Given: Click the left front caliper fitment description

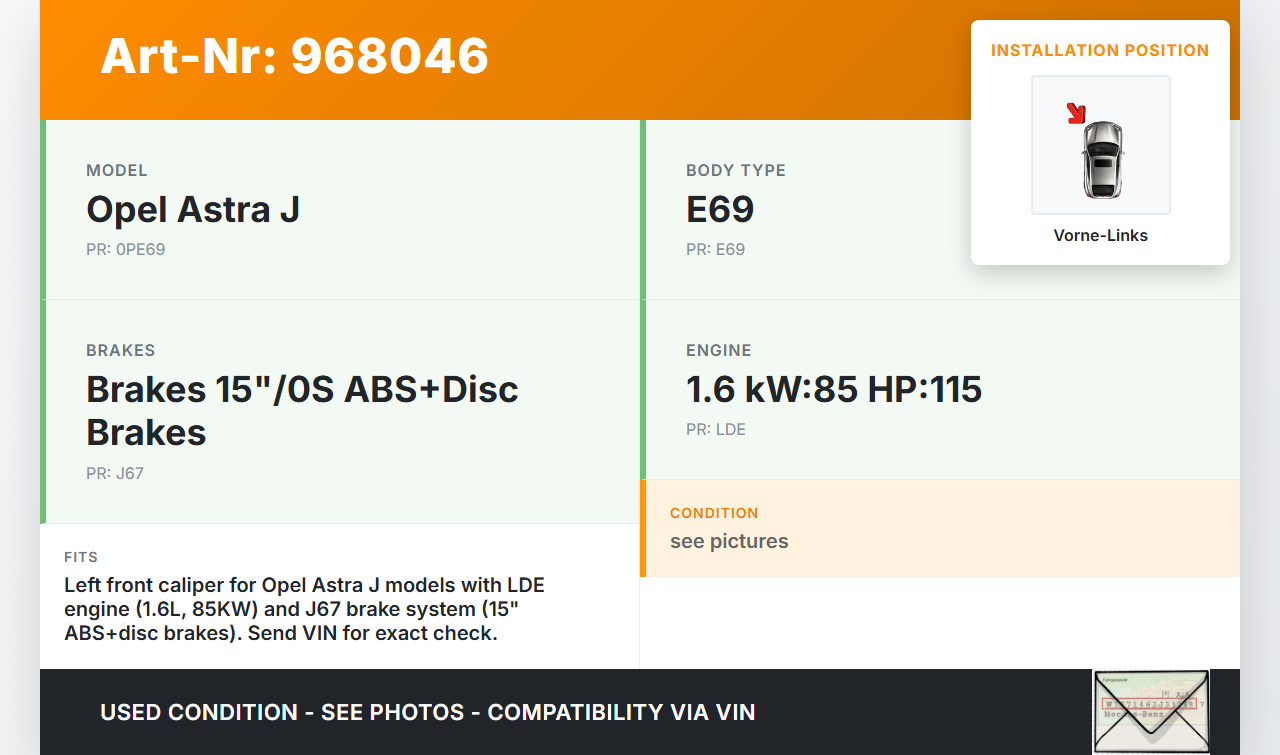Looking at the screenshot, I should (304, 609).
